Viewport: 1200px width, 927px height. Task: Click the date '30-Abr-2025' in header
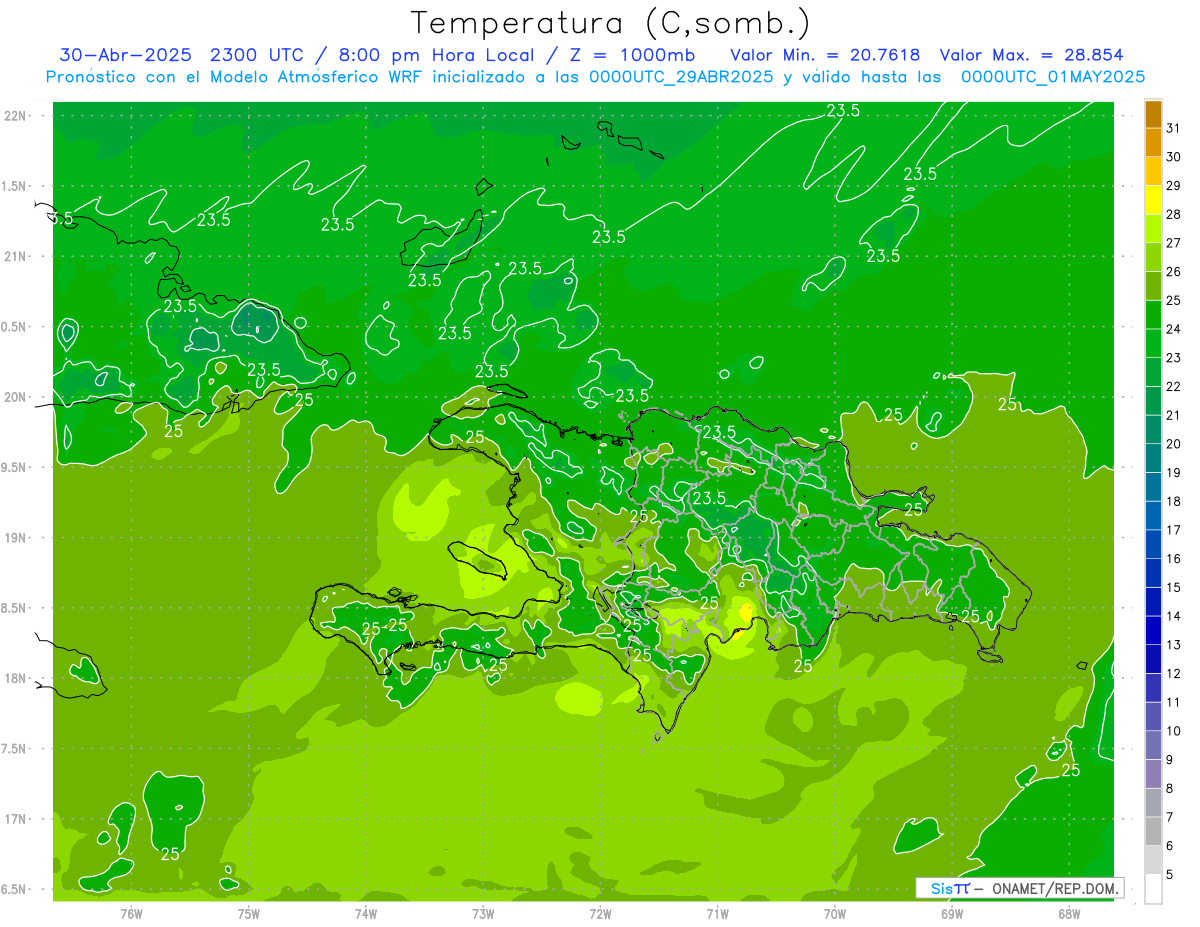[127, 55]
